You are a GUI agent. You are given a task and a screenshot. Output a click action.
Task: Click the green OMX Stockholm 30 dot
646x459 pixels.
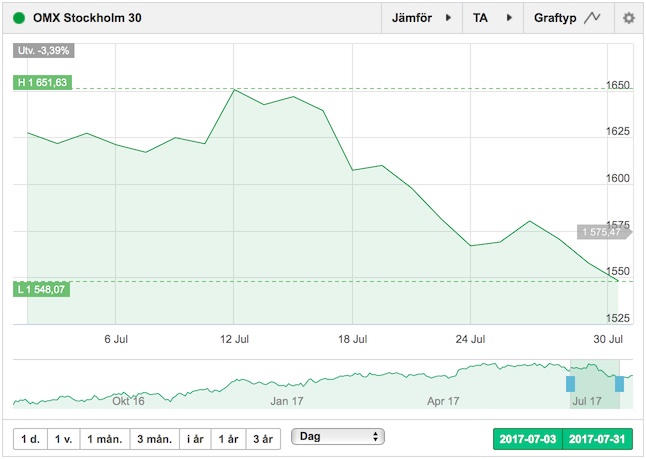19,18
